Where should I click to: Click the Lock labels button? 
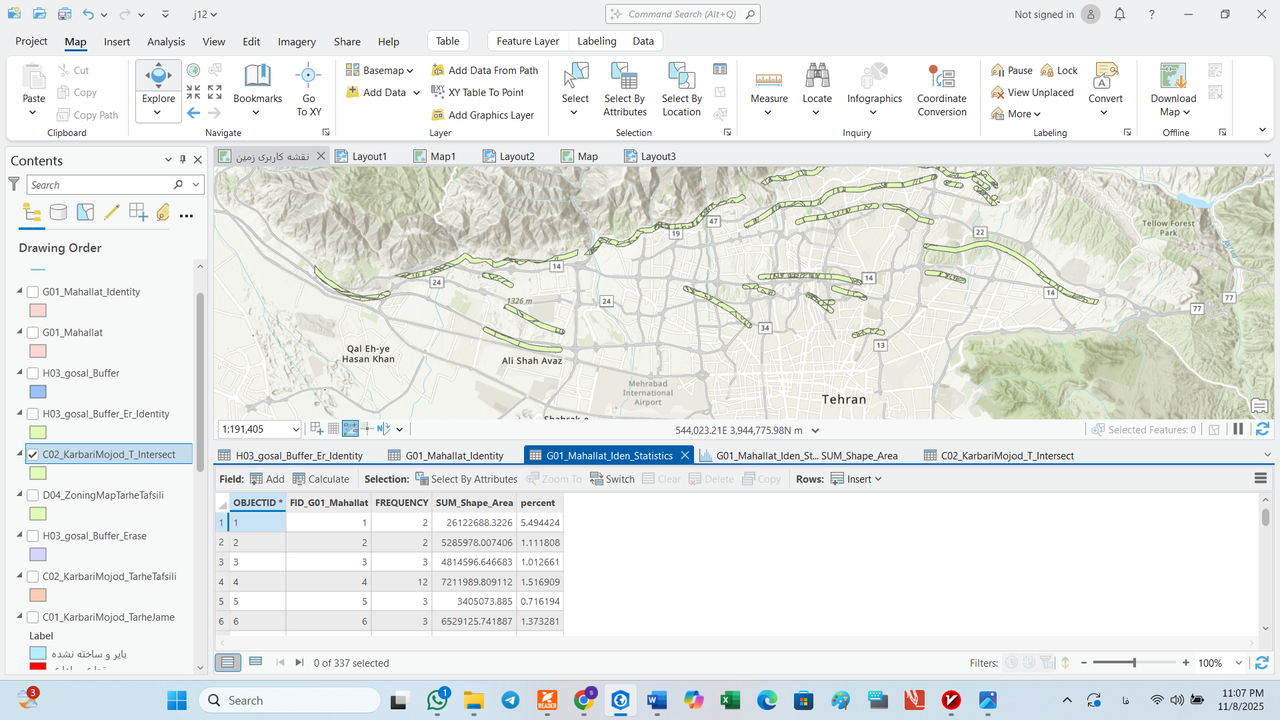point(1059,70)
